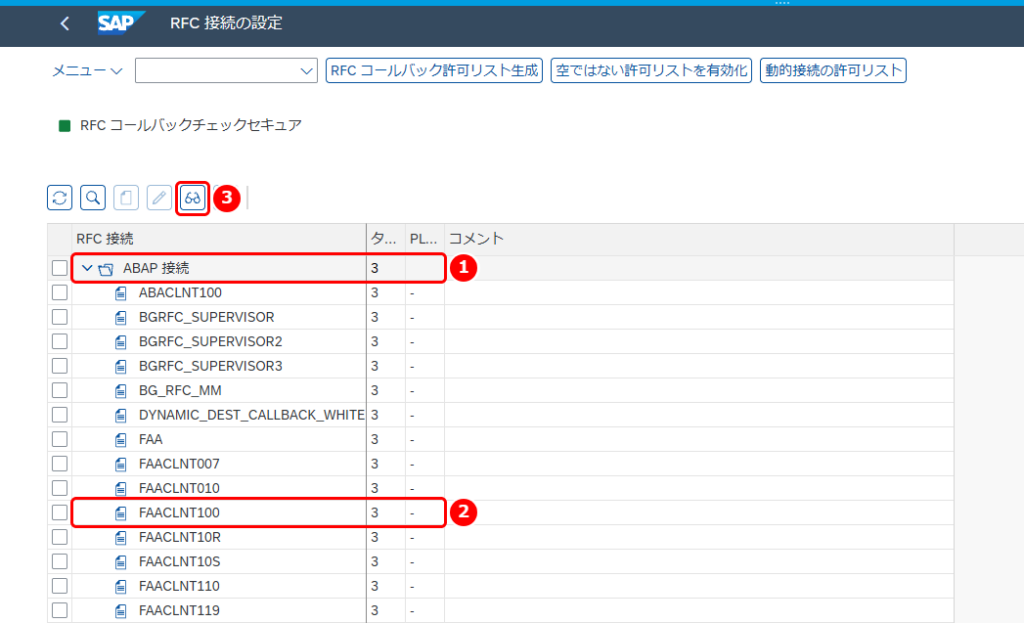Screen dimensions: 1024x623
Task: Tick the checkbox for FAACLNT119 row
Action: coord(59,610)
